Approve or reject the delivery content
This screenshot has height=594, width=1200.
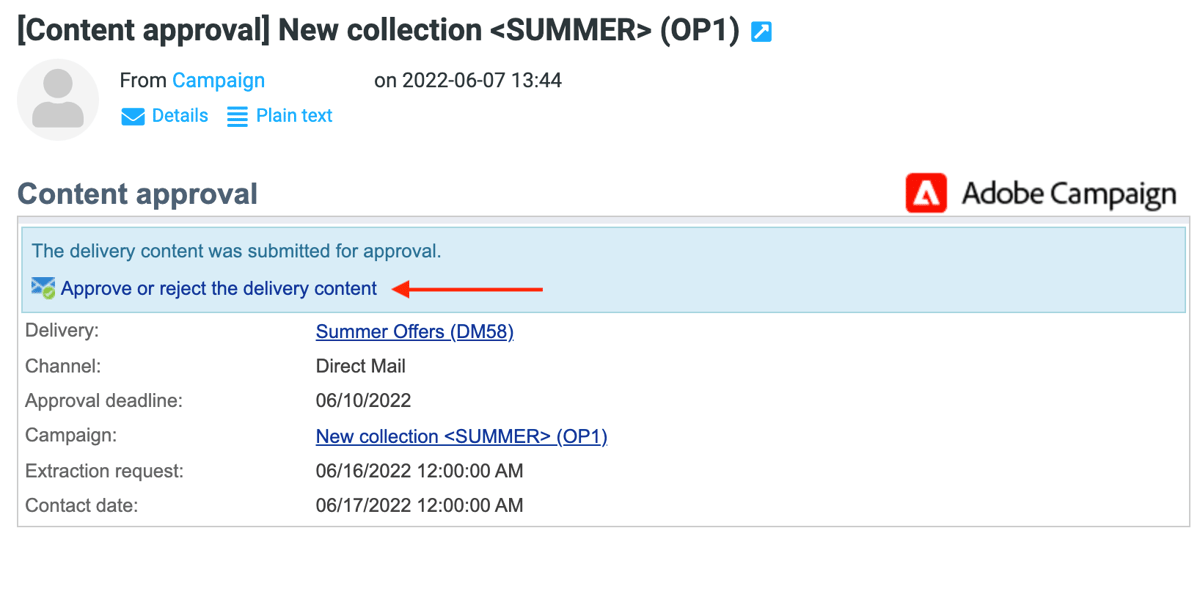pos(219,289)
